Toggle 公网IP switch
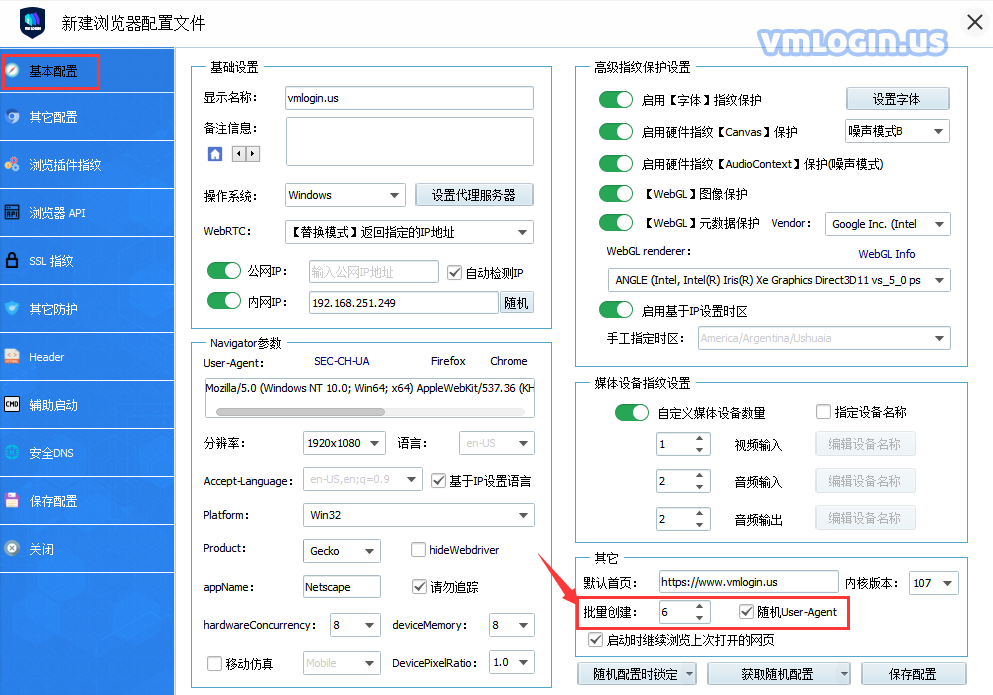 click(x=224, y=271)
